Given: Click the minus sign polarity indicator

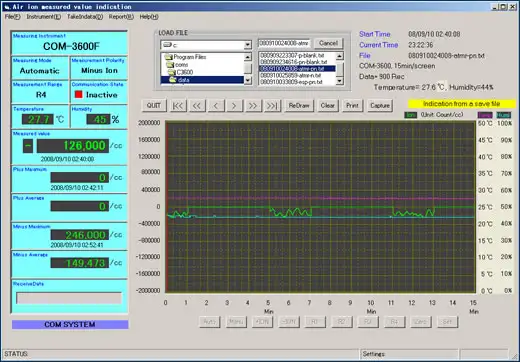Looking at the screenshot, I should click(x=28, y=146).
